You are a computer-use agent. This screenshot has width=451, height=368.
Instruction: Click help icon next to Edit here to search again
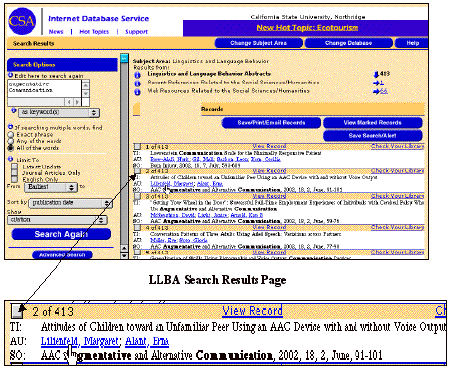10,75
